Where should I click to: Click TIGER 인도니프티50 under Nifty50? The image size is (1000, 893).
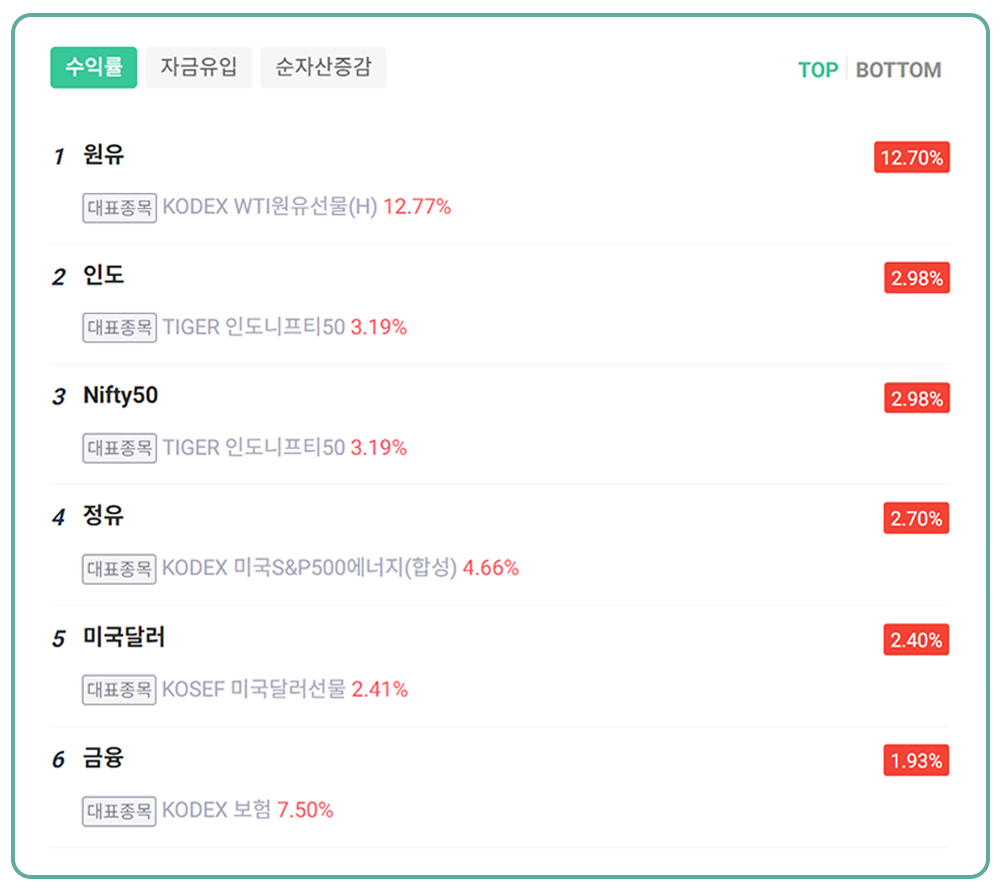point(254,448)
